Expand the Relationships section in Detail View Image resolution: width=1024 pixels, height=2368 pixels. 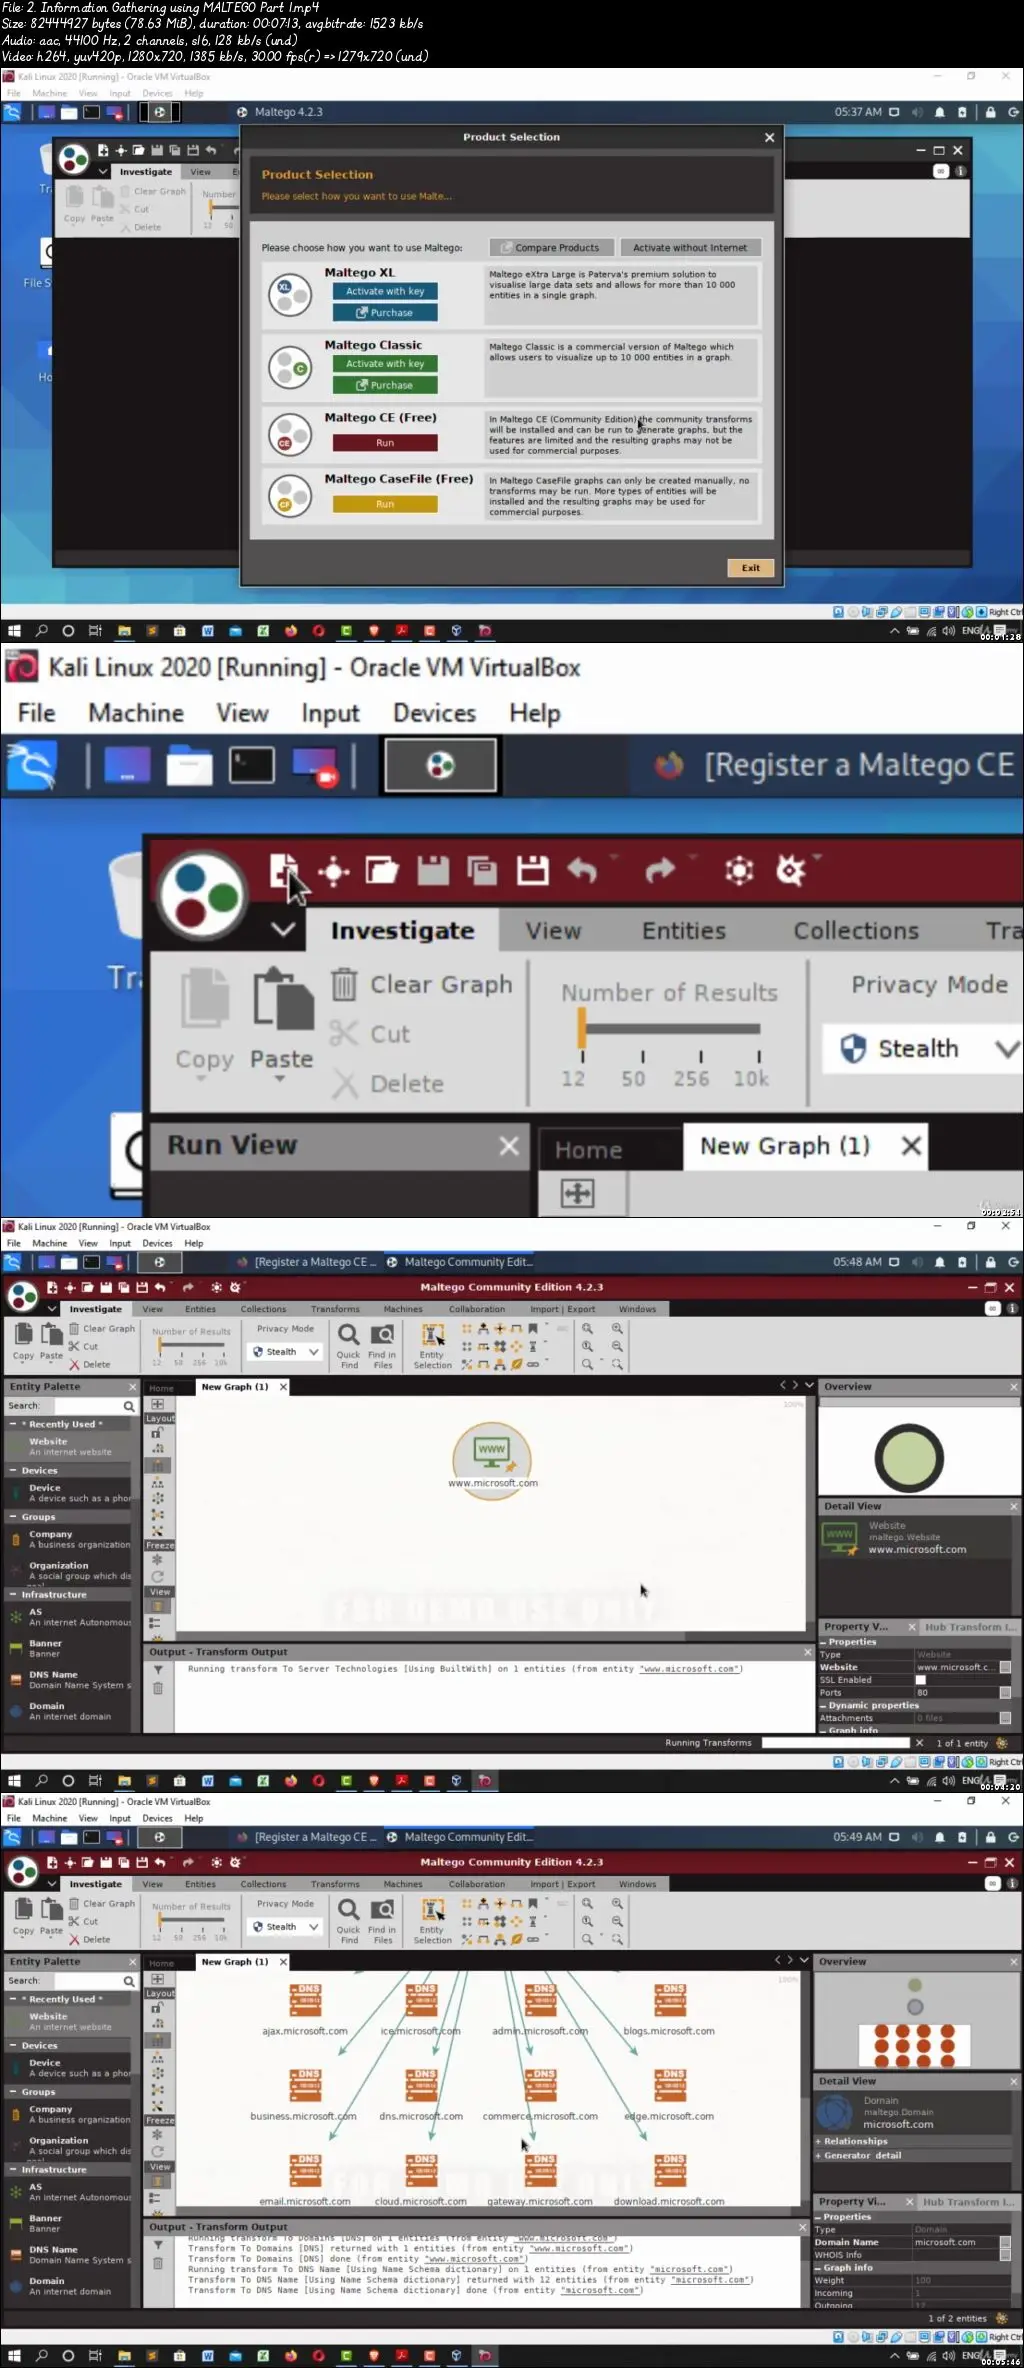[x=819, y=2141]
